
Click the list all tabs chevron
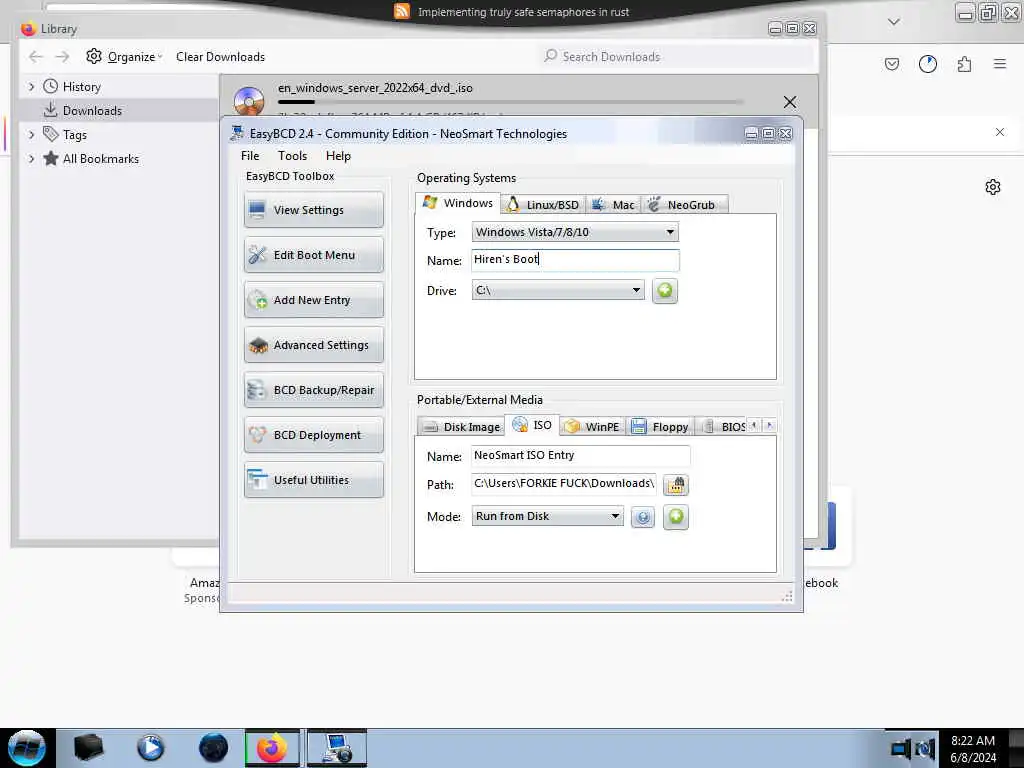click(894, 22)
